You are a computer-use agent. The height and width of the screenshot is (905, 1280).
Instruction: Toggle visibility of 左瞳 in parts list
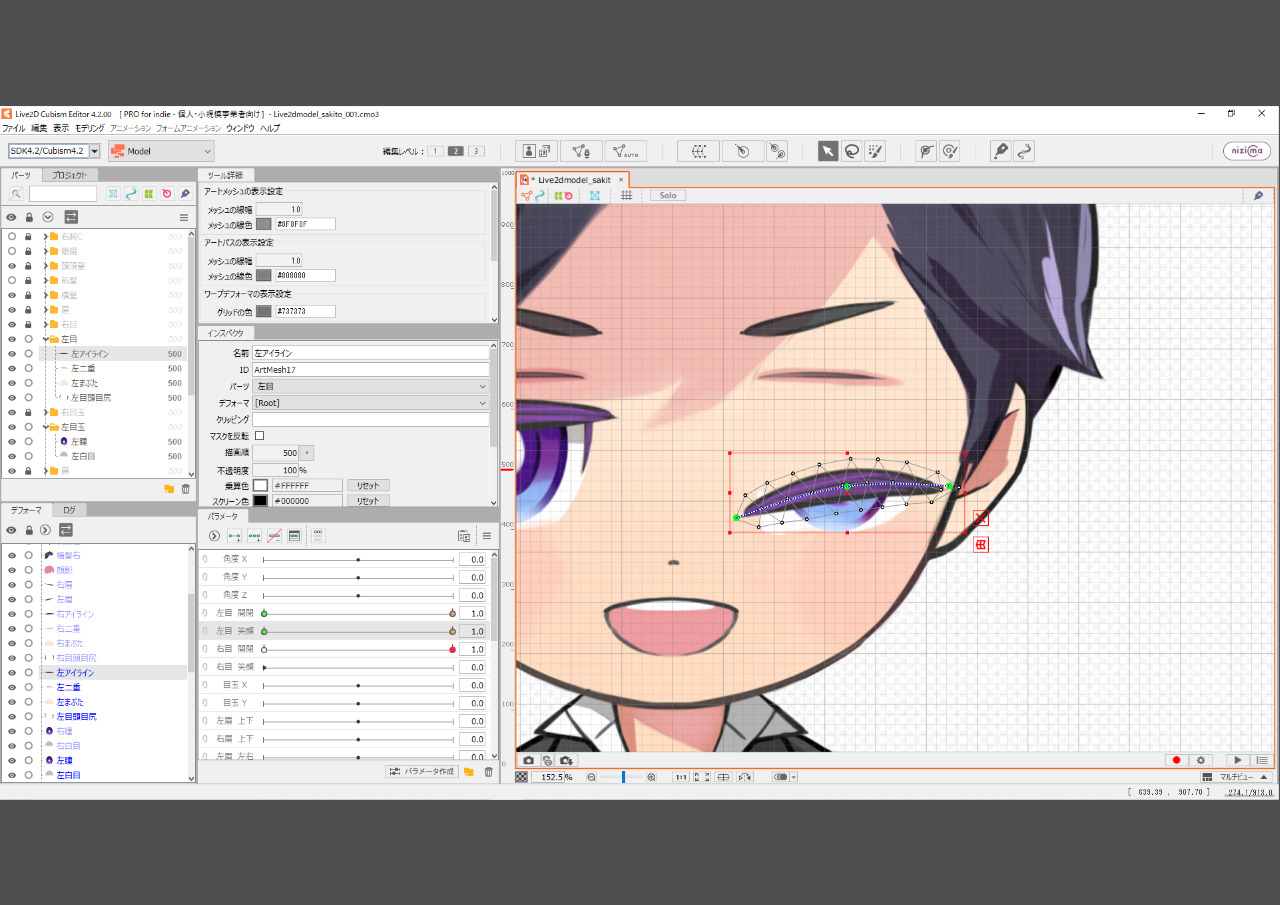12,441
